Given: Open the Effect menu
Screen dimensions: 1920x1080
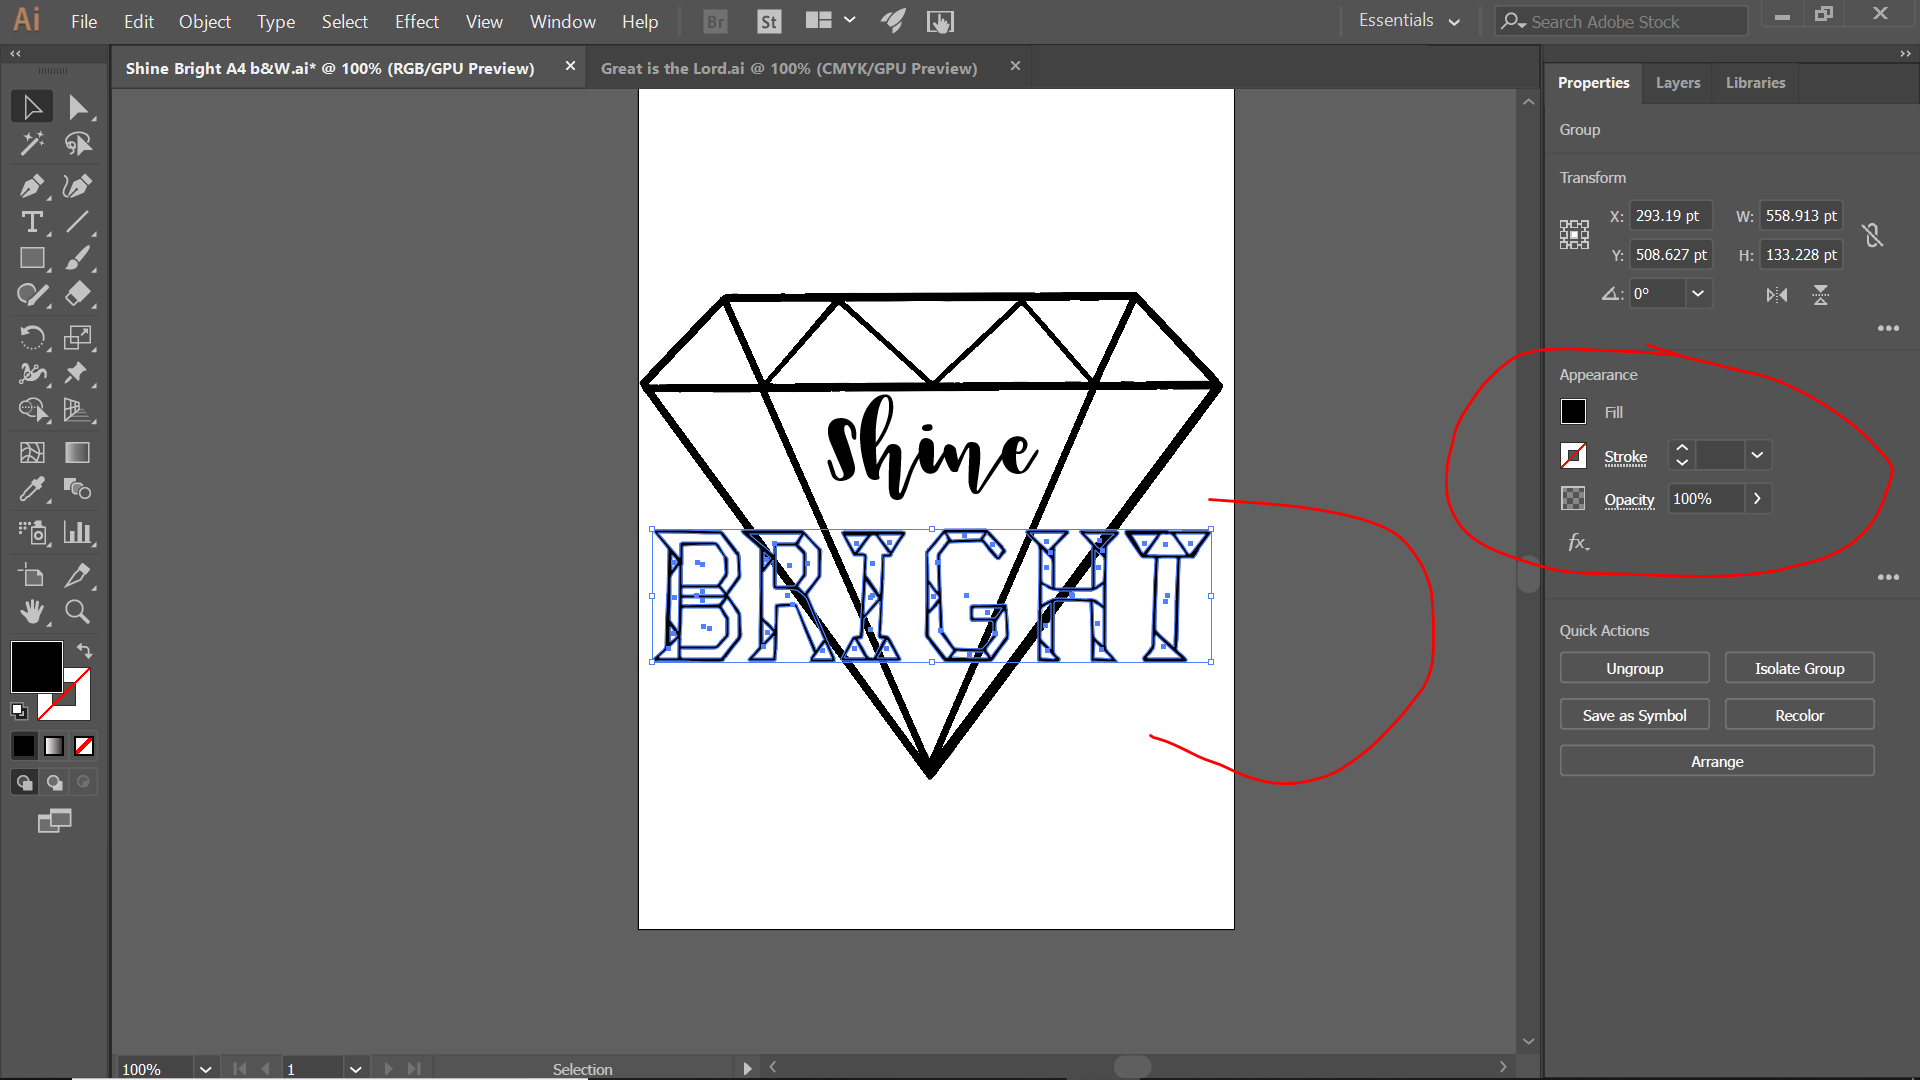Looking at the screenshot, I should [x=416, y=21].
